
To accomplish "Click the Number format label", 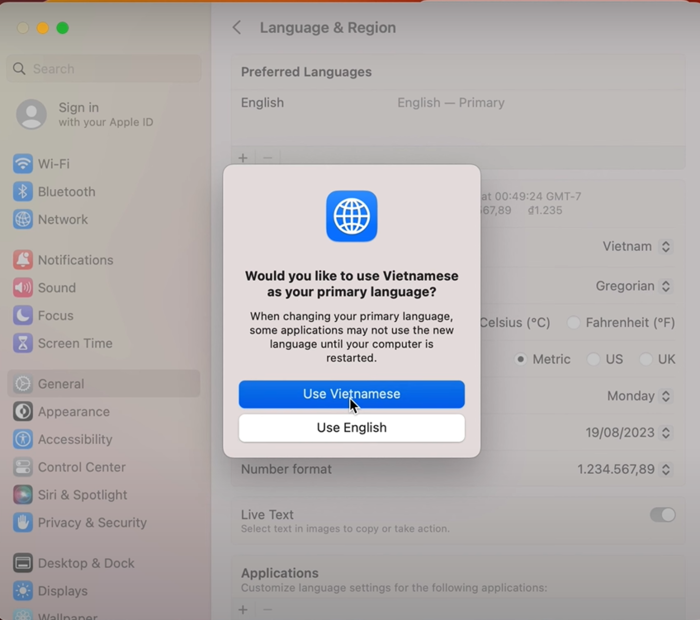I will [x=286, y=469].
